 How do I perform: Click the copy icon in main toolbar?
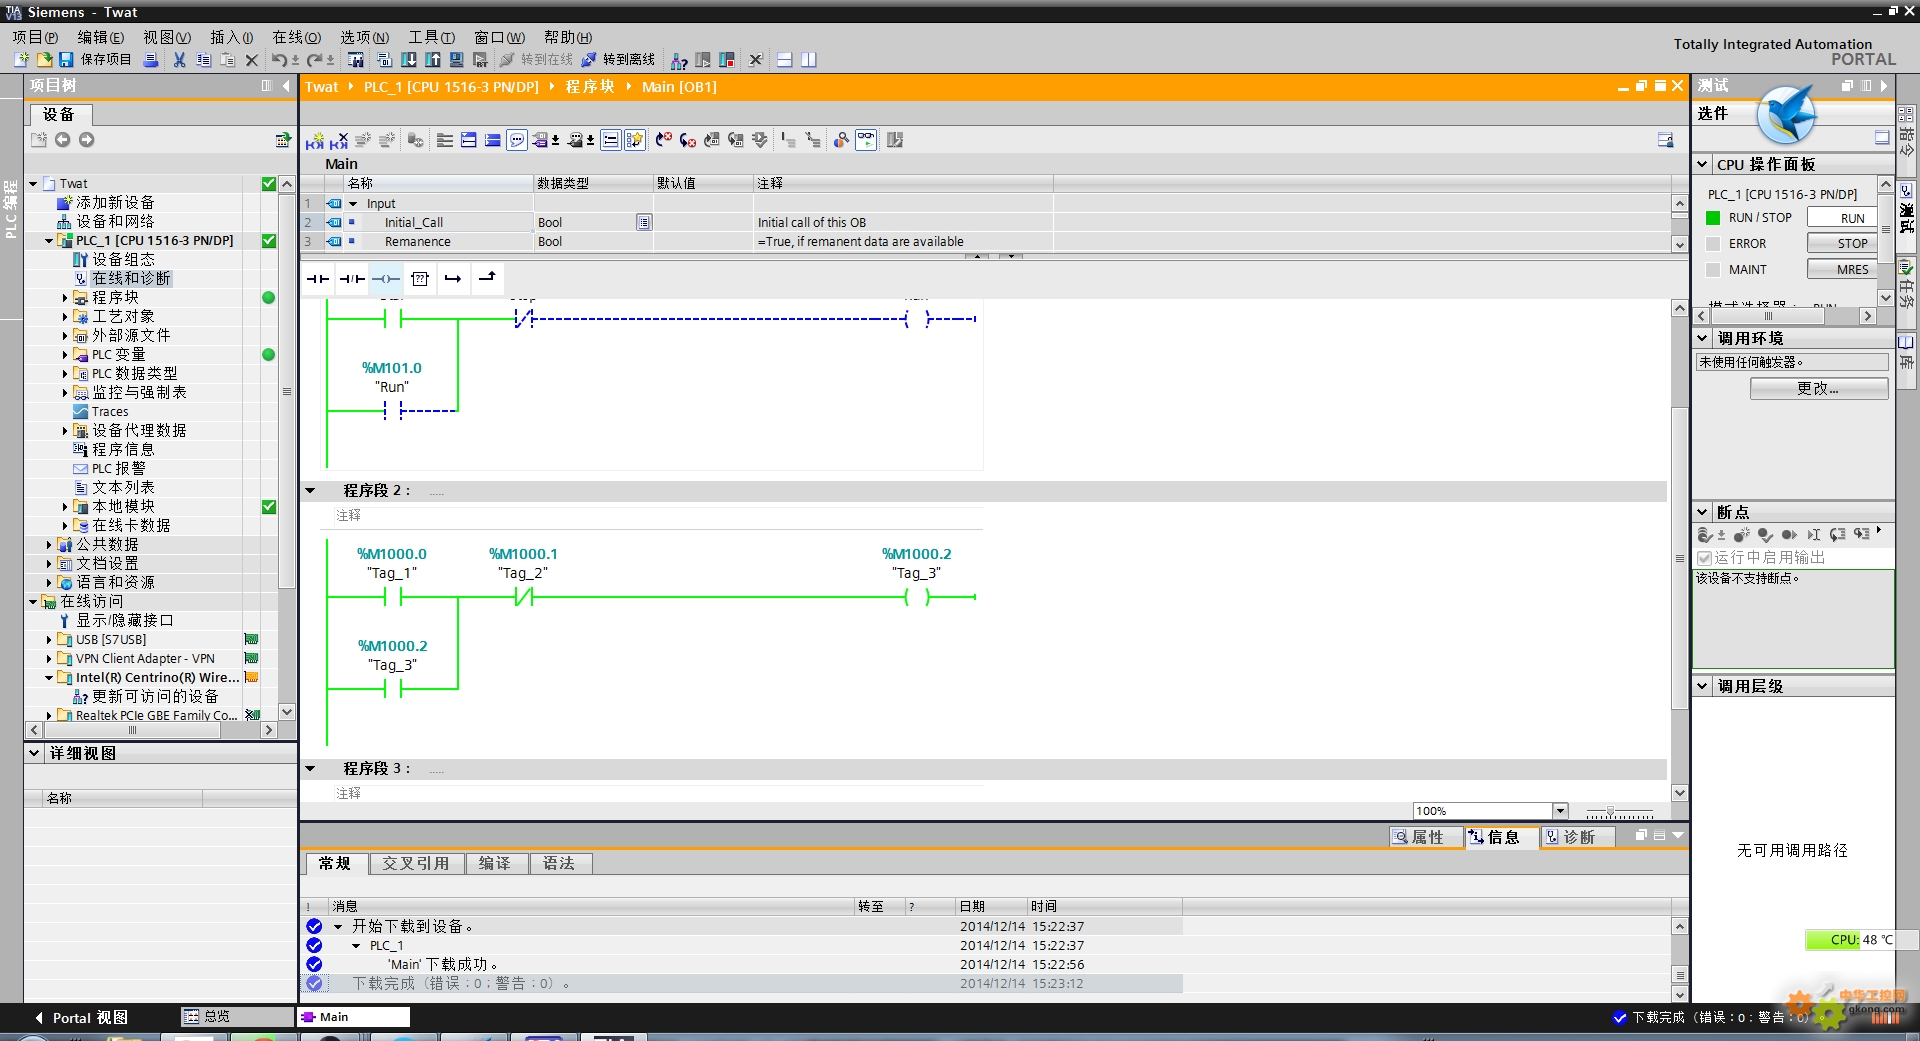204,60
